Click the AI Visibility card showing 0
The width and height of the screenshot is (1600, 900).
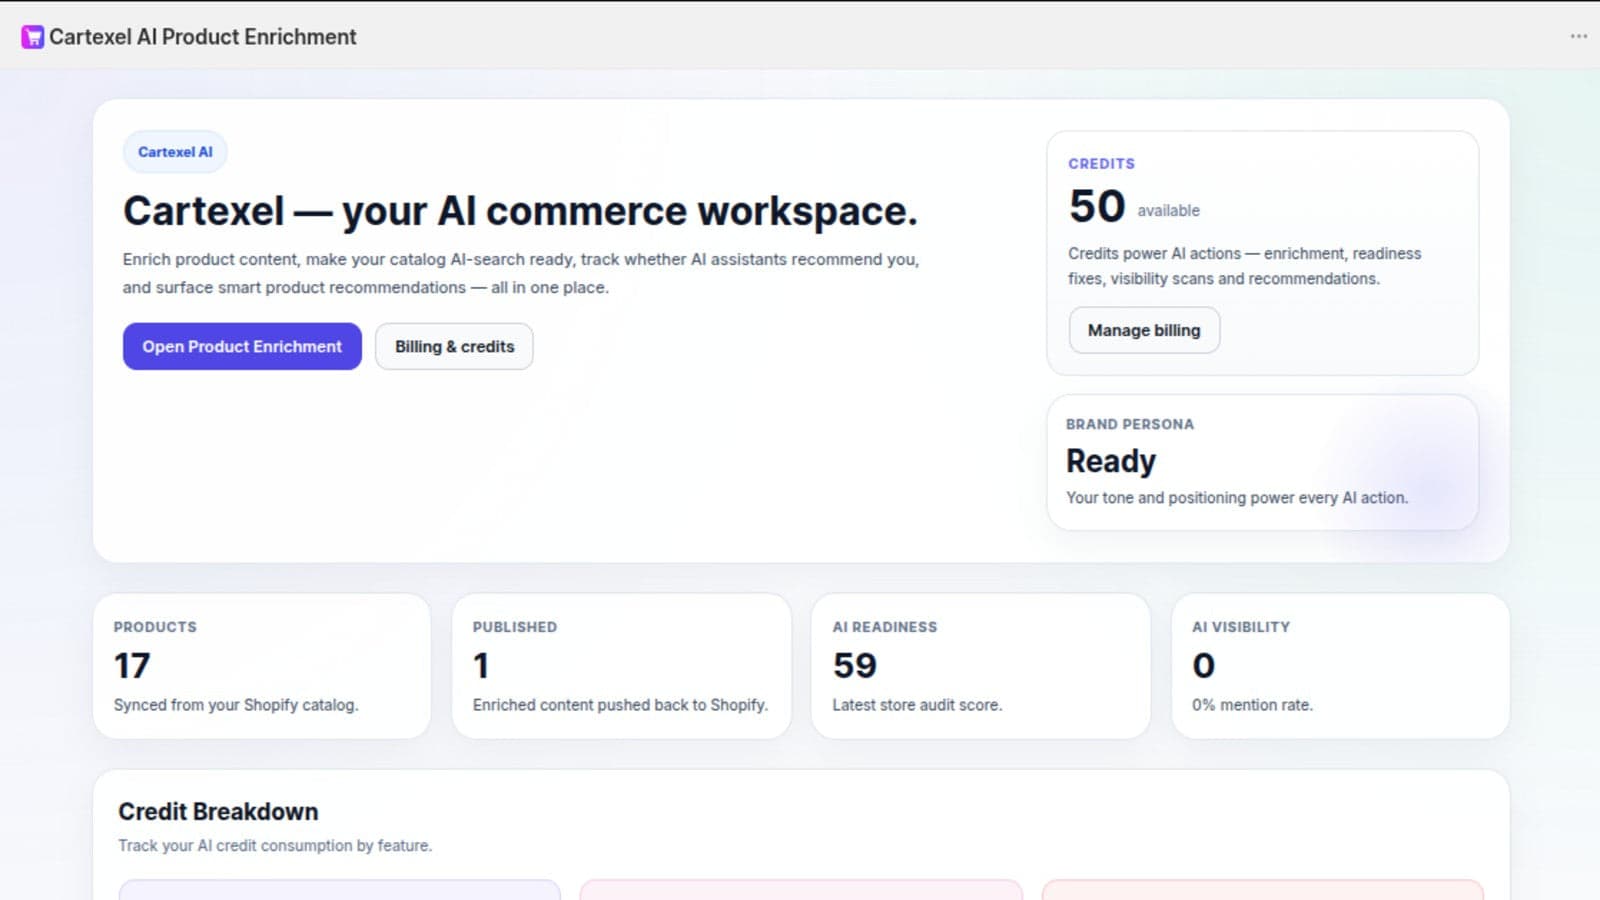[x=1340, y=666]
